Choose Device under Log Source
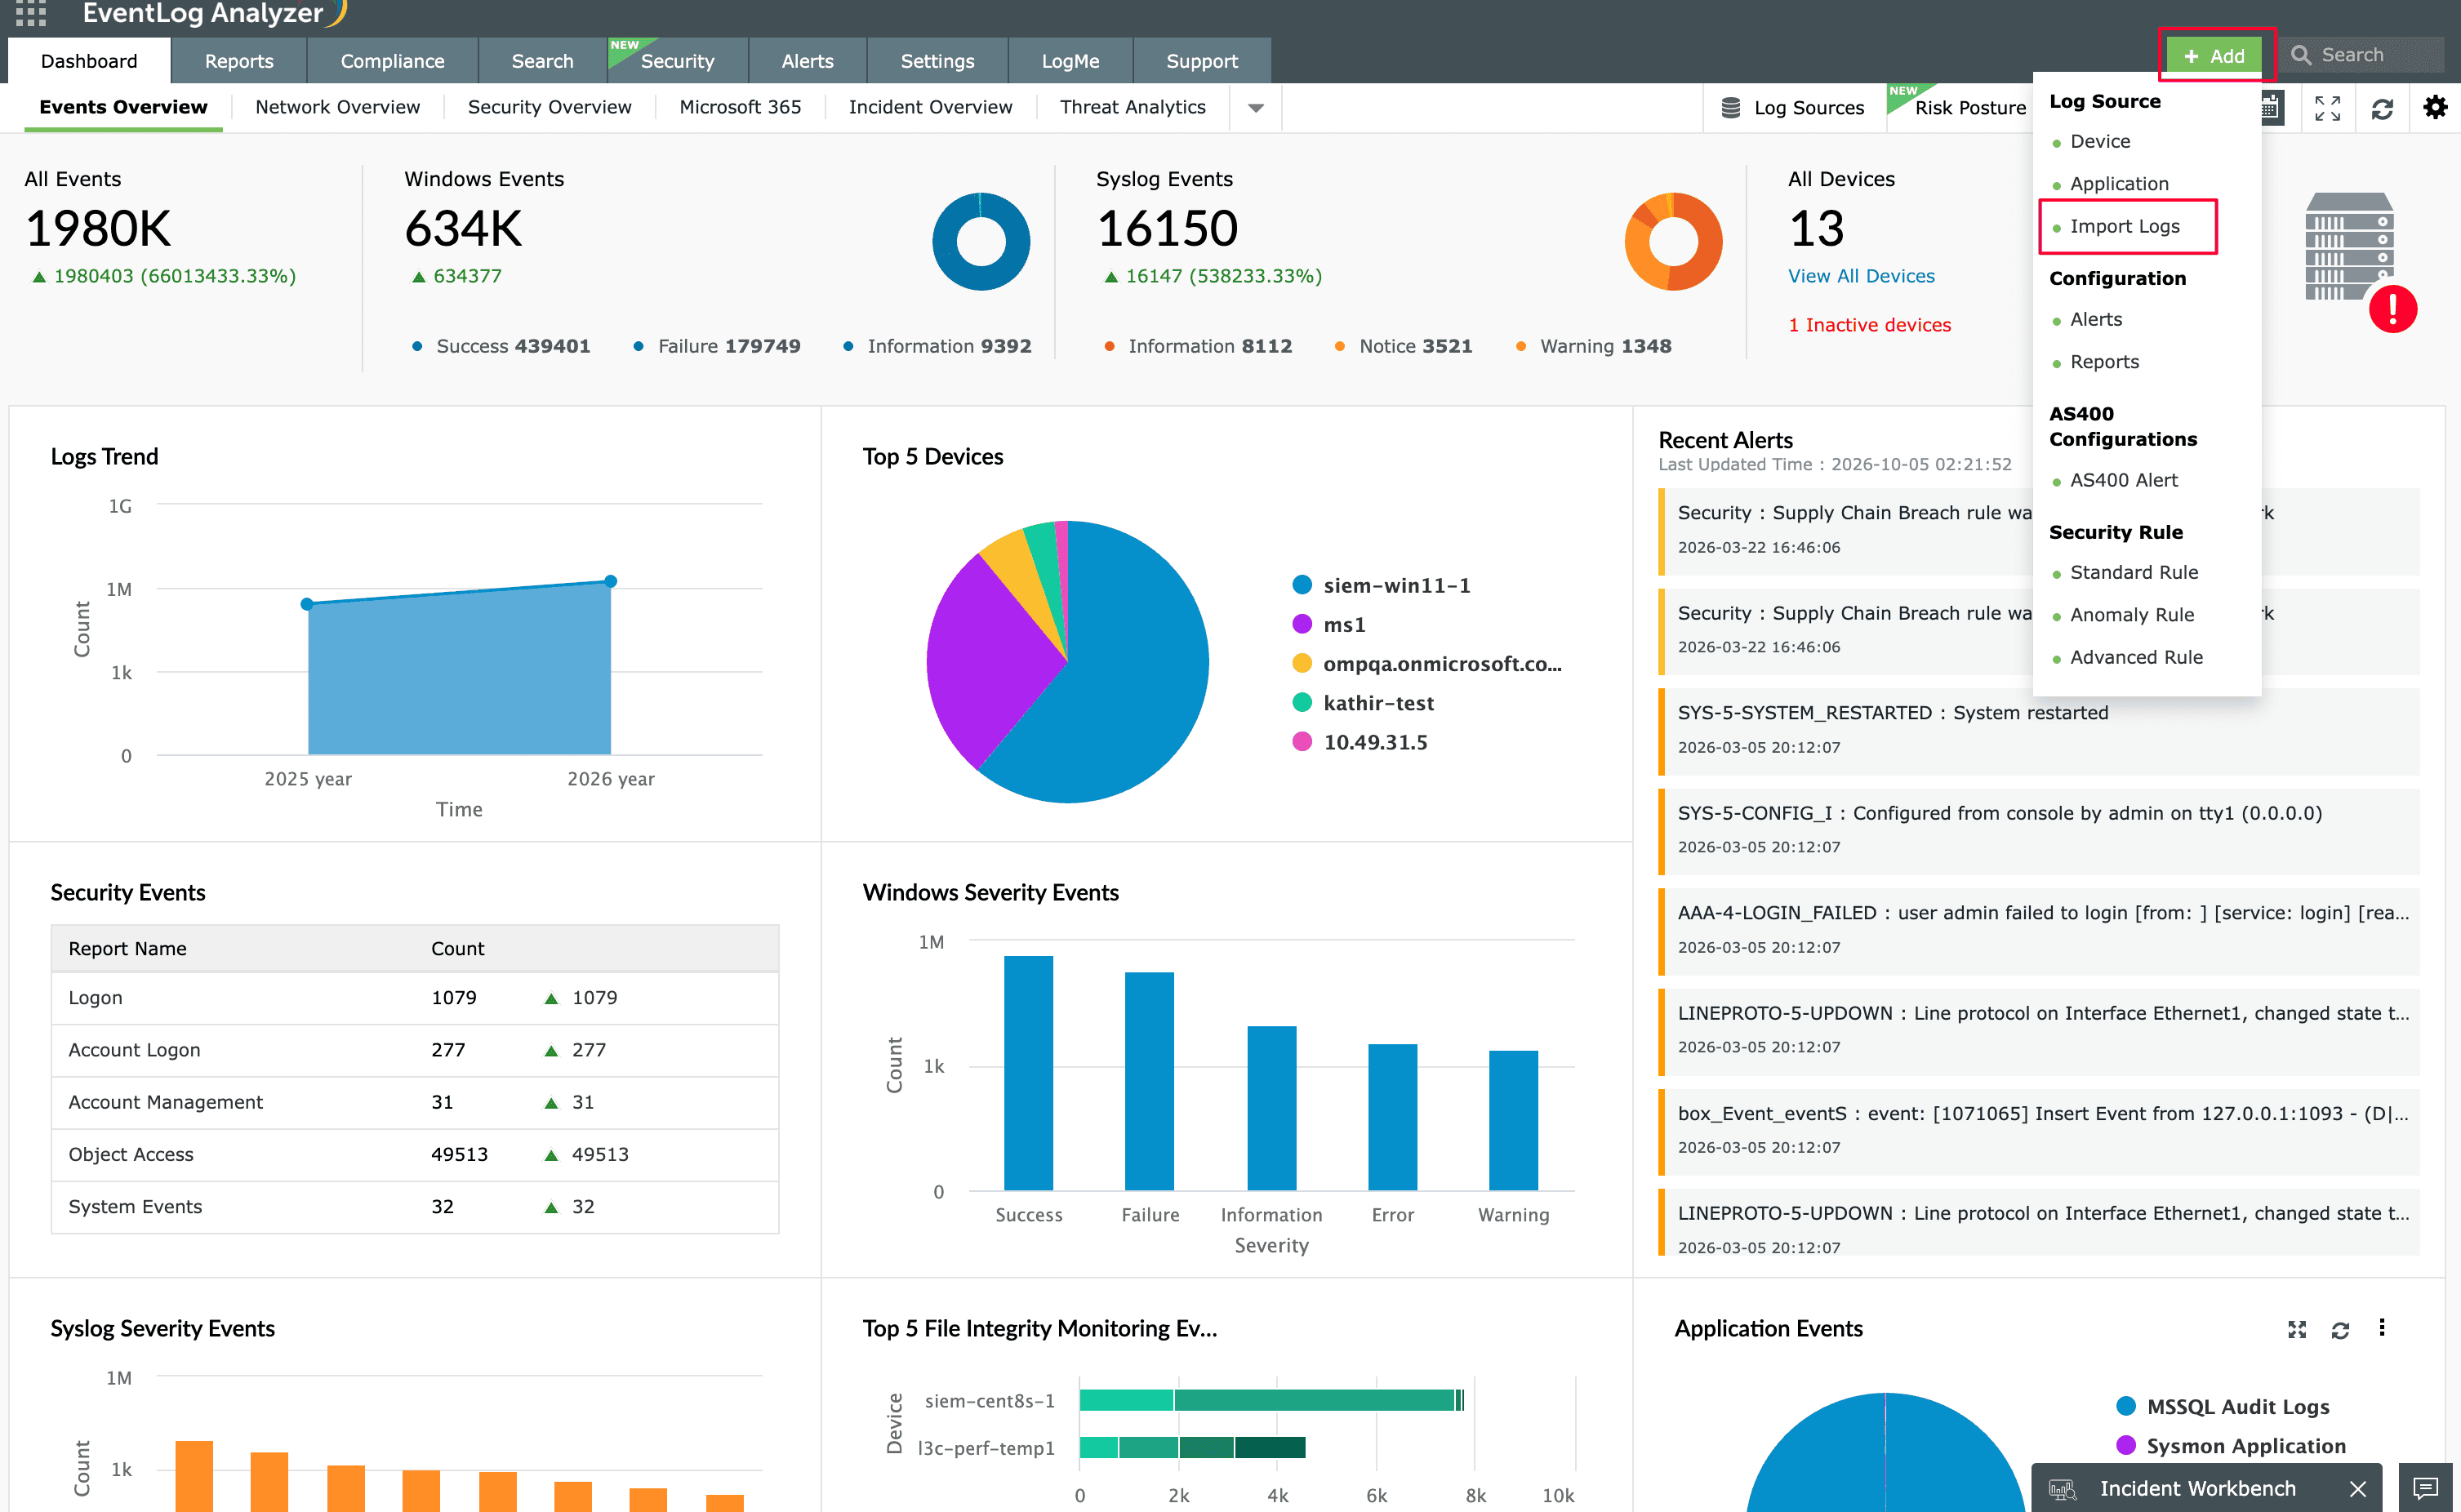The image size is (2461, 1512). [2100, 141]
